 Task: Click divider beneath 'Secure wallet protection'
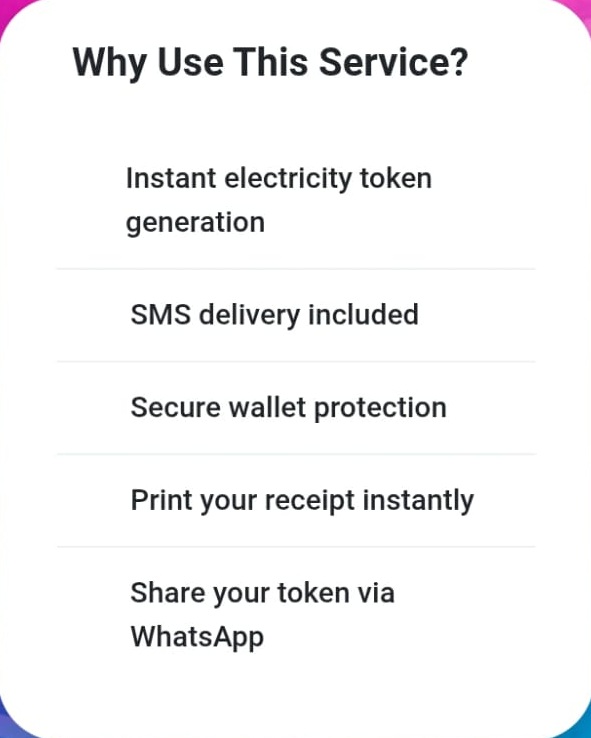coord(296,454)
